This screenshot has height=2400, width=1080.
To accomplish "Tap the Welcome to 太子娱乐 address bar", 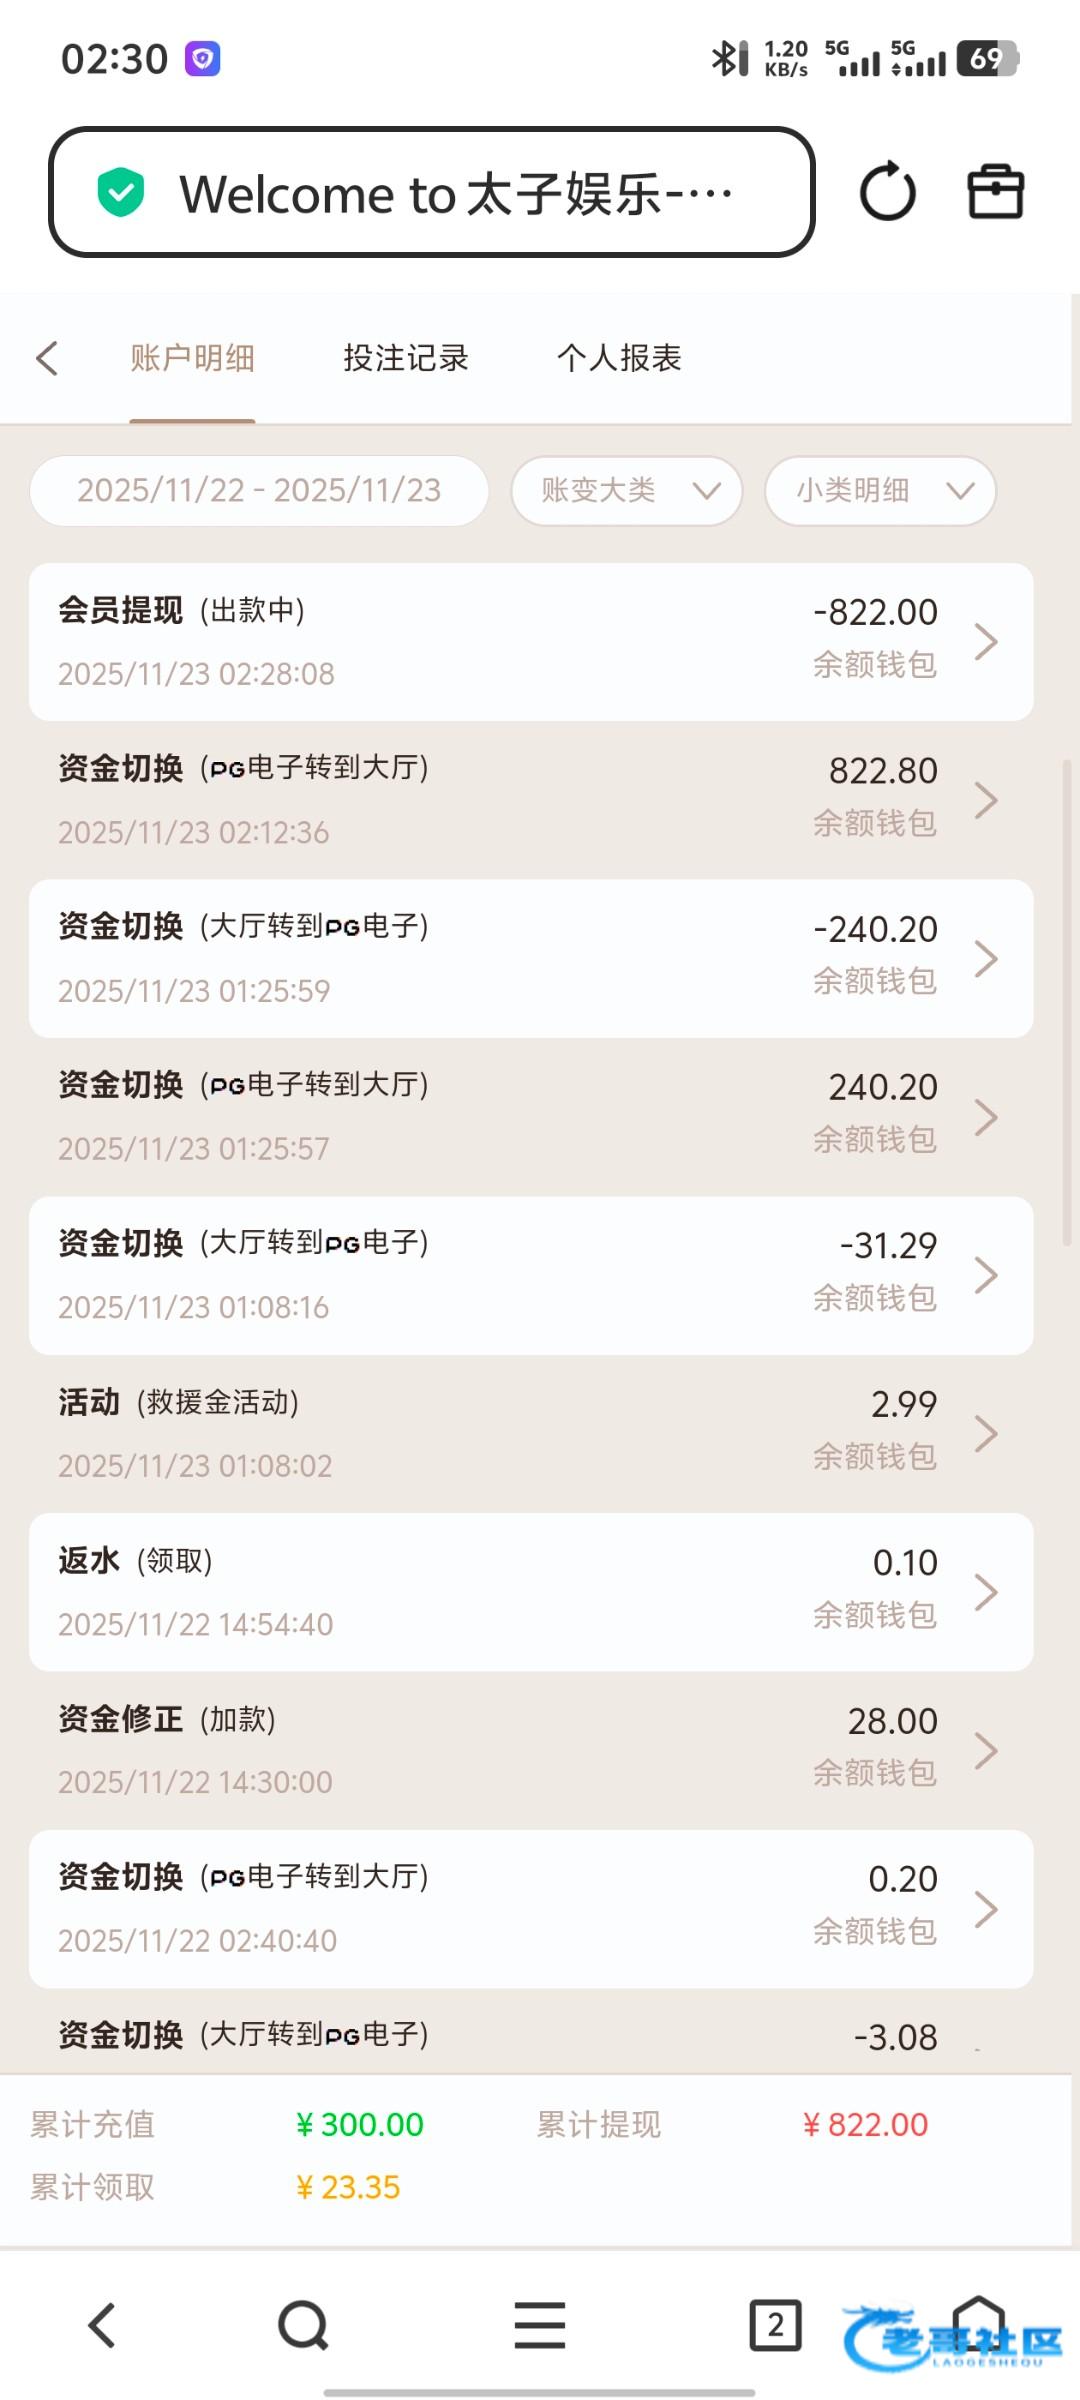I will coord(455,193).
